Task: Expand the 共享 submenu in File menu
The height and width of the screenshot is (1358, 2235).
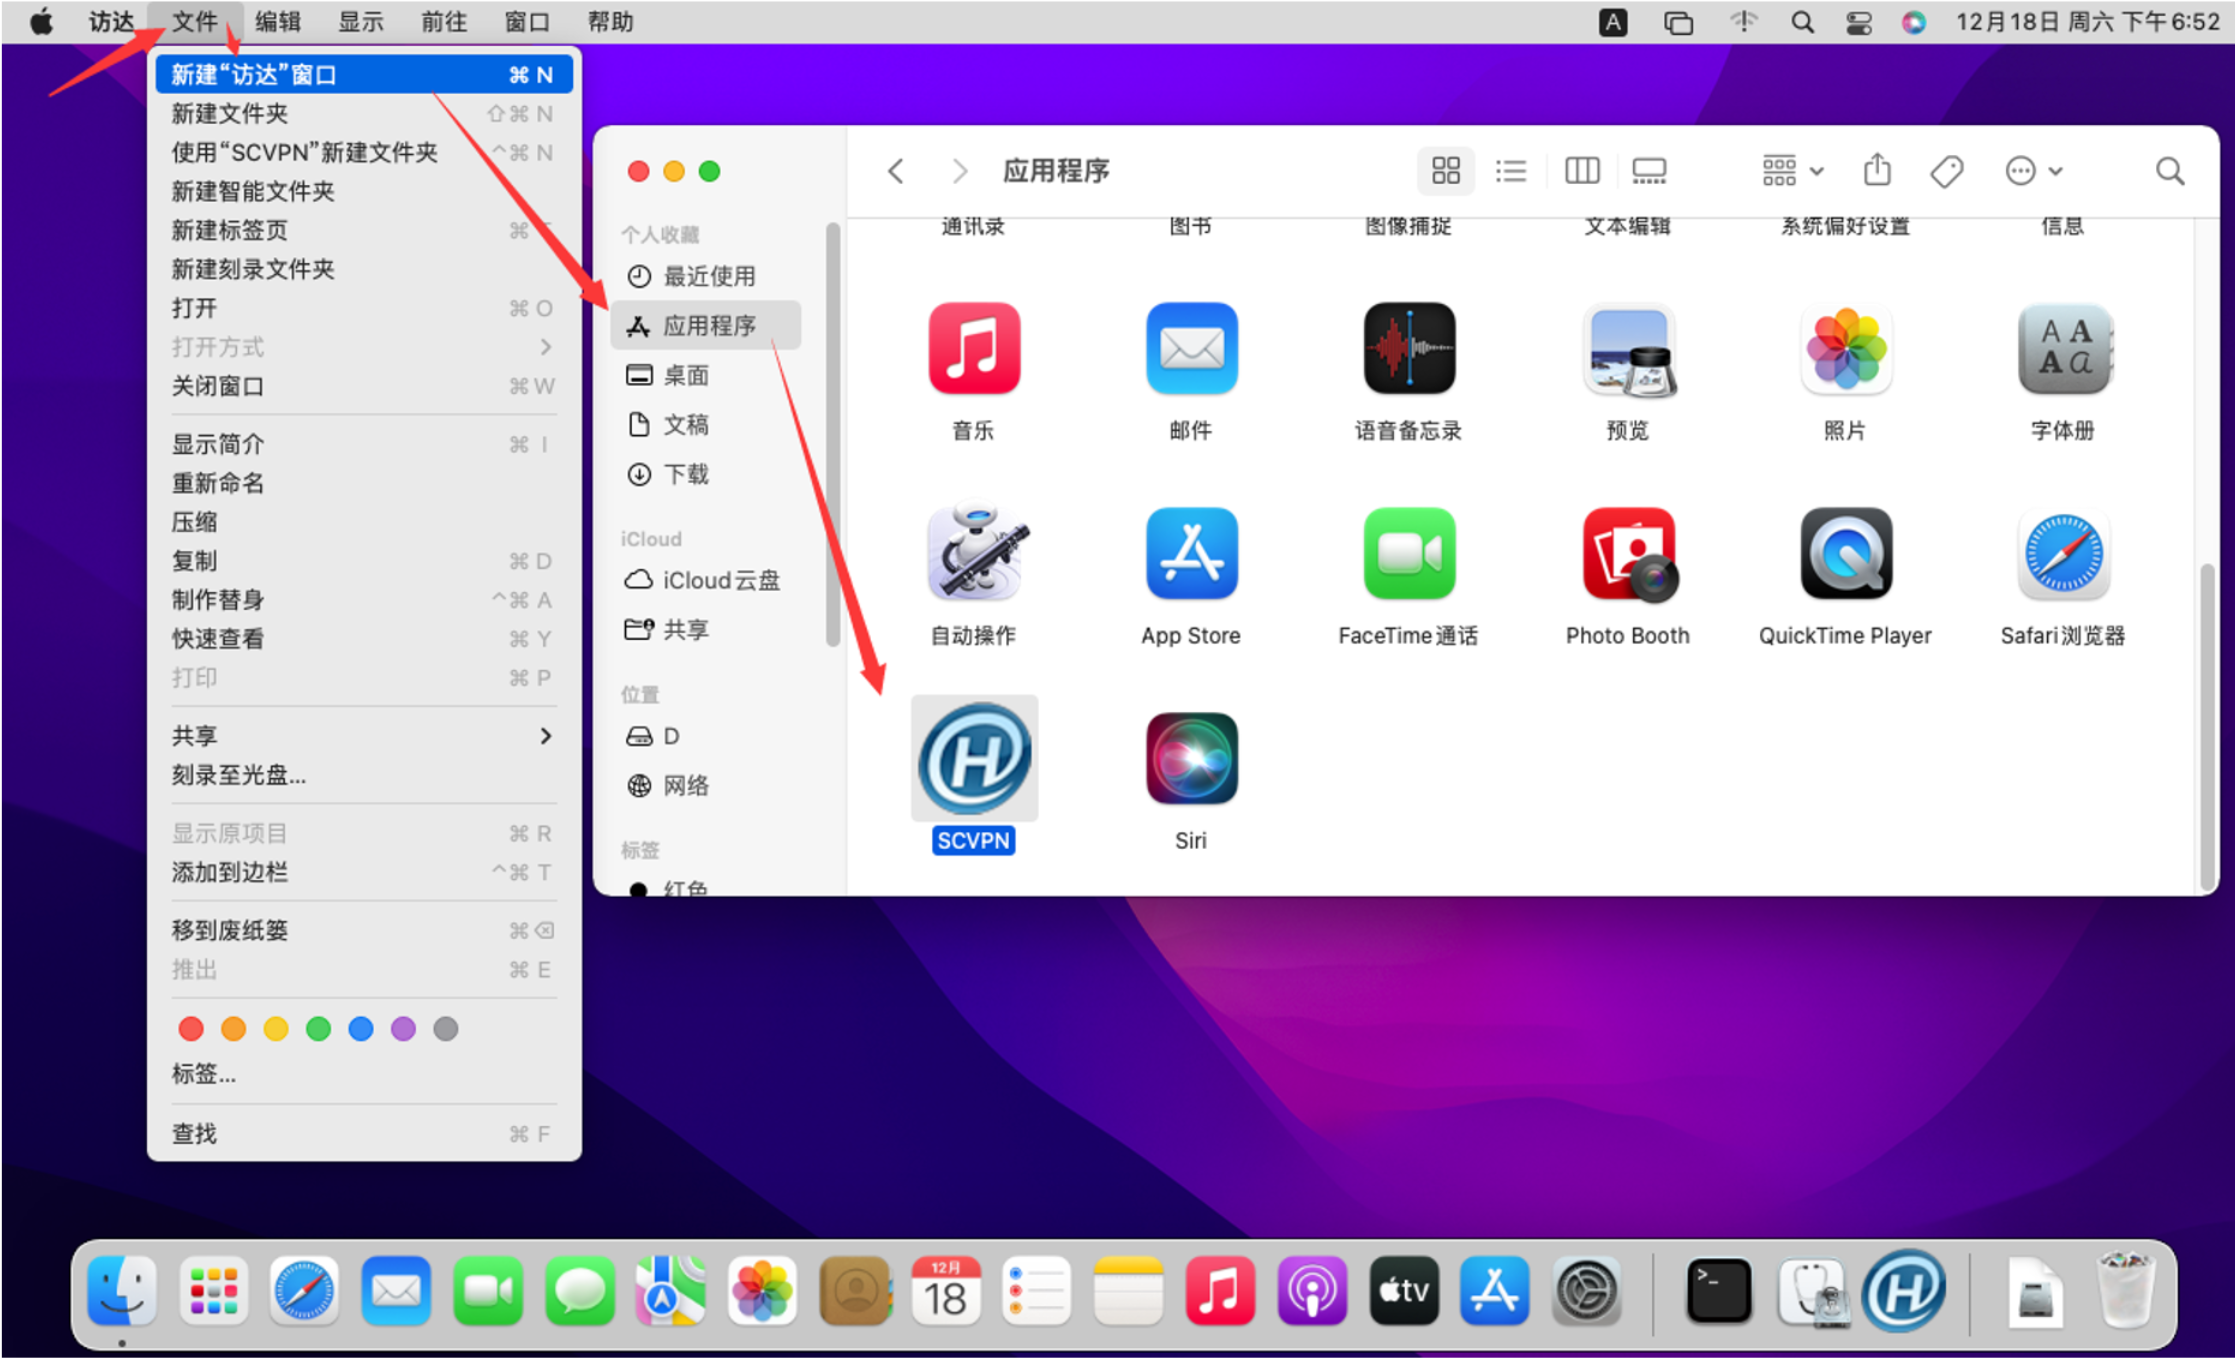Action: pyautogui.click(x=363, y=736)
